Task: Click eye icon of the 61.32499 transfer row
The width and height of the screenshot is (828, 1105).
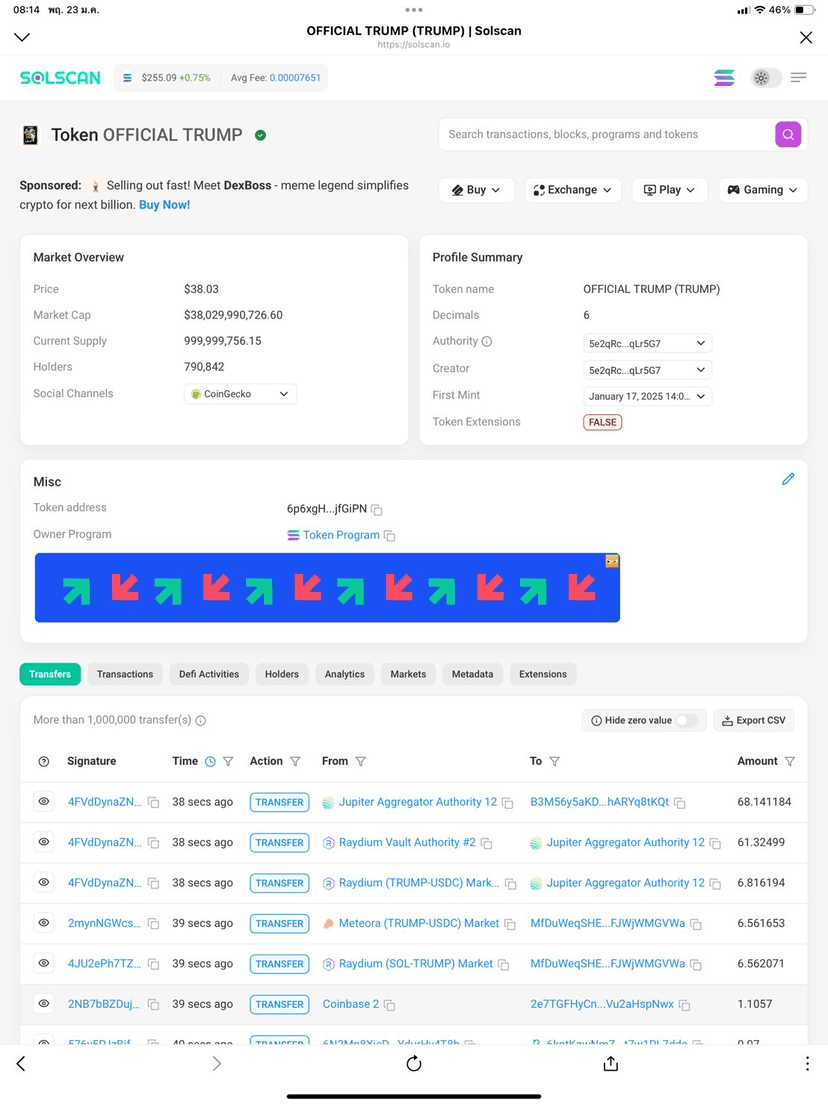Action: (x=44, y=842)
